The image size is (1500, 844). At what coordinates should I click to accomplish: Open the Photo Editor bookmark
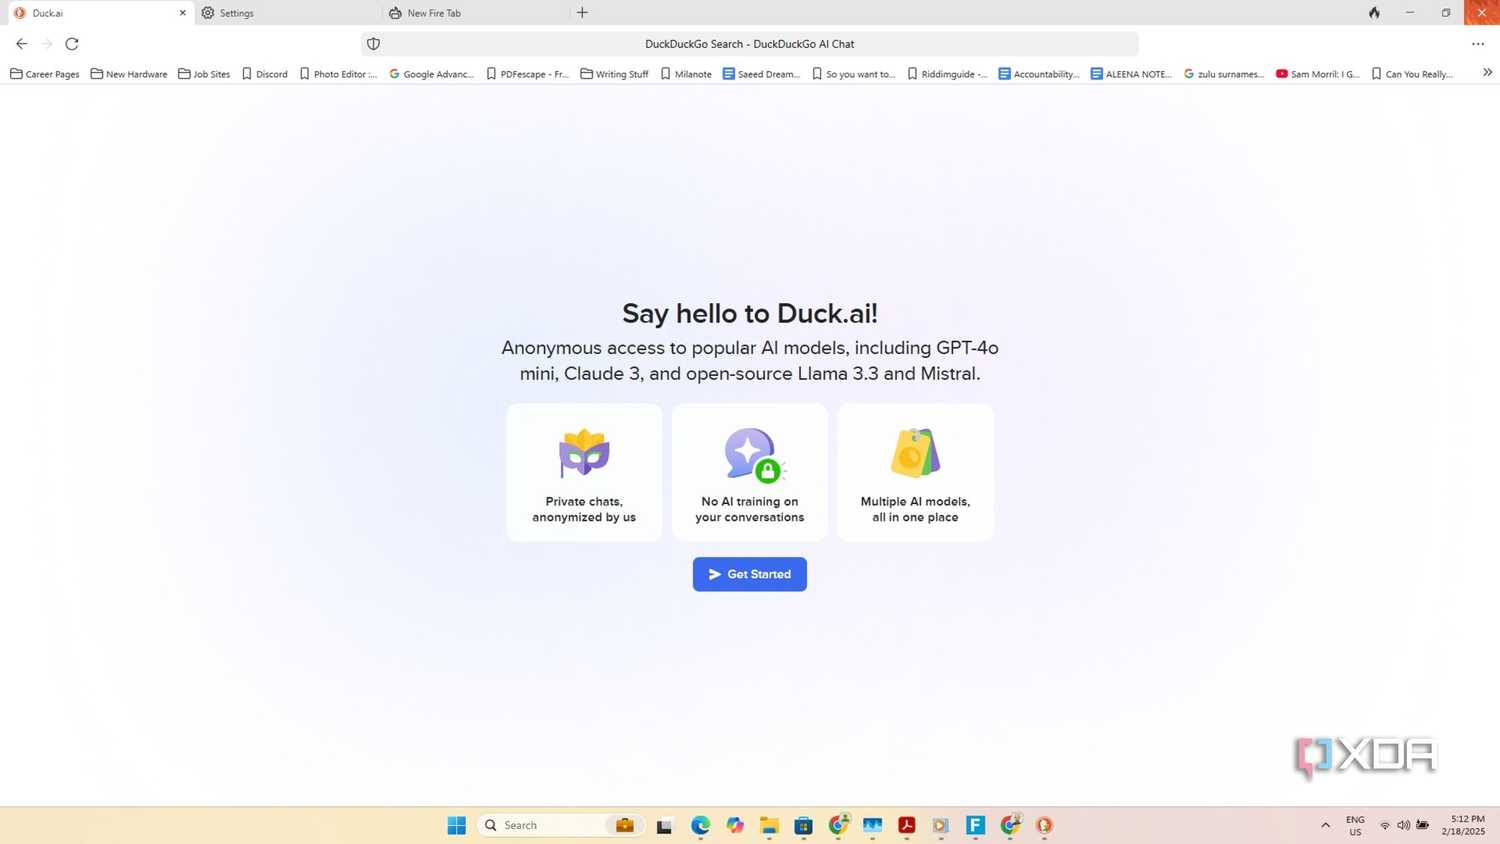pos(338,74)
